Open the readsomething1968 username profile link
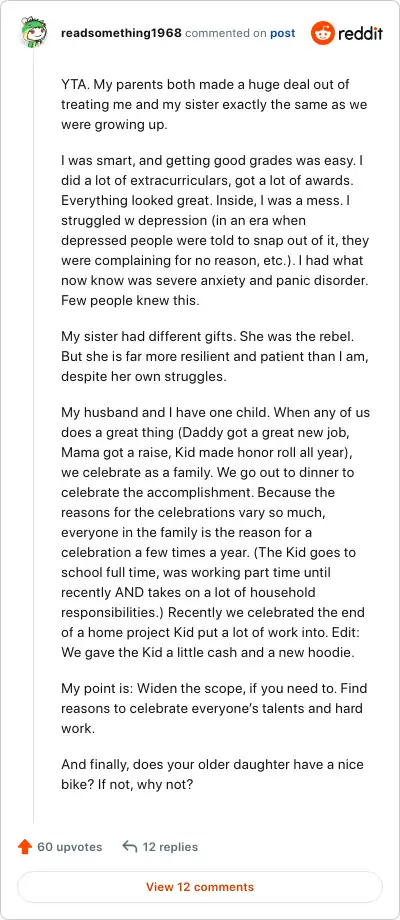The height and width of the screenshot is (920, 400). (121, 33)
